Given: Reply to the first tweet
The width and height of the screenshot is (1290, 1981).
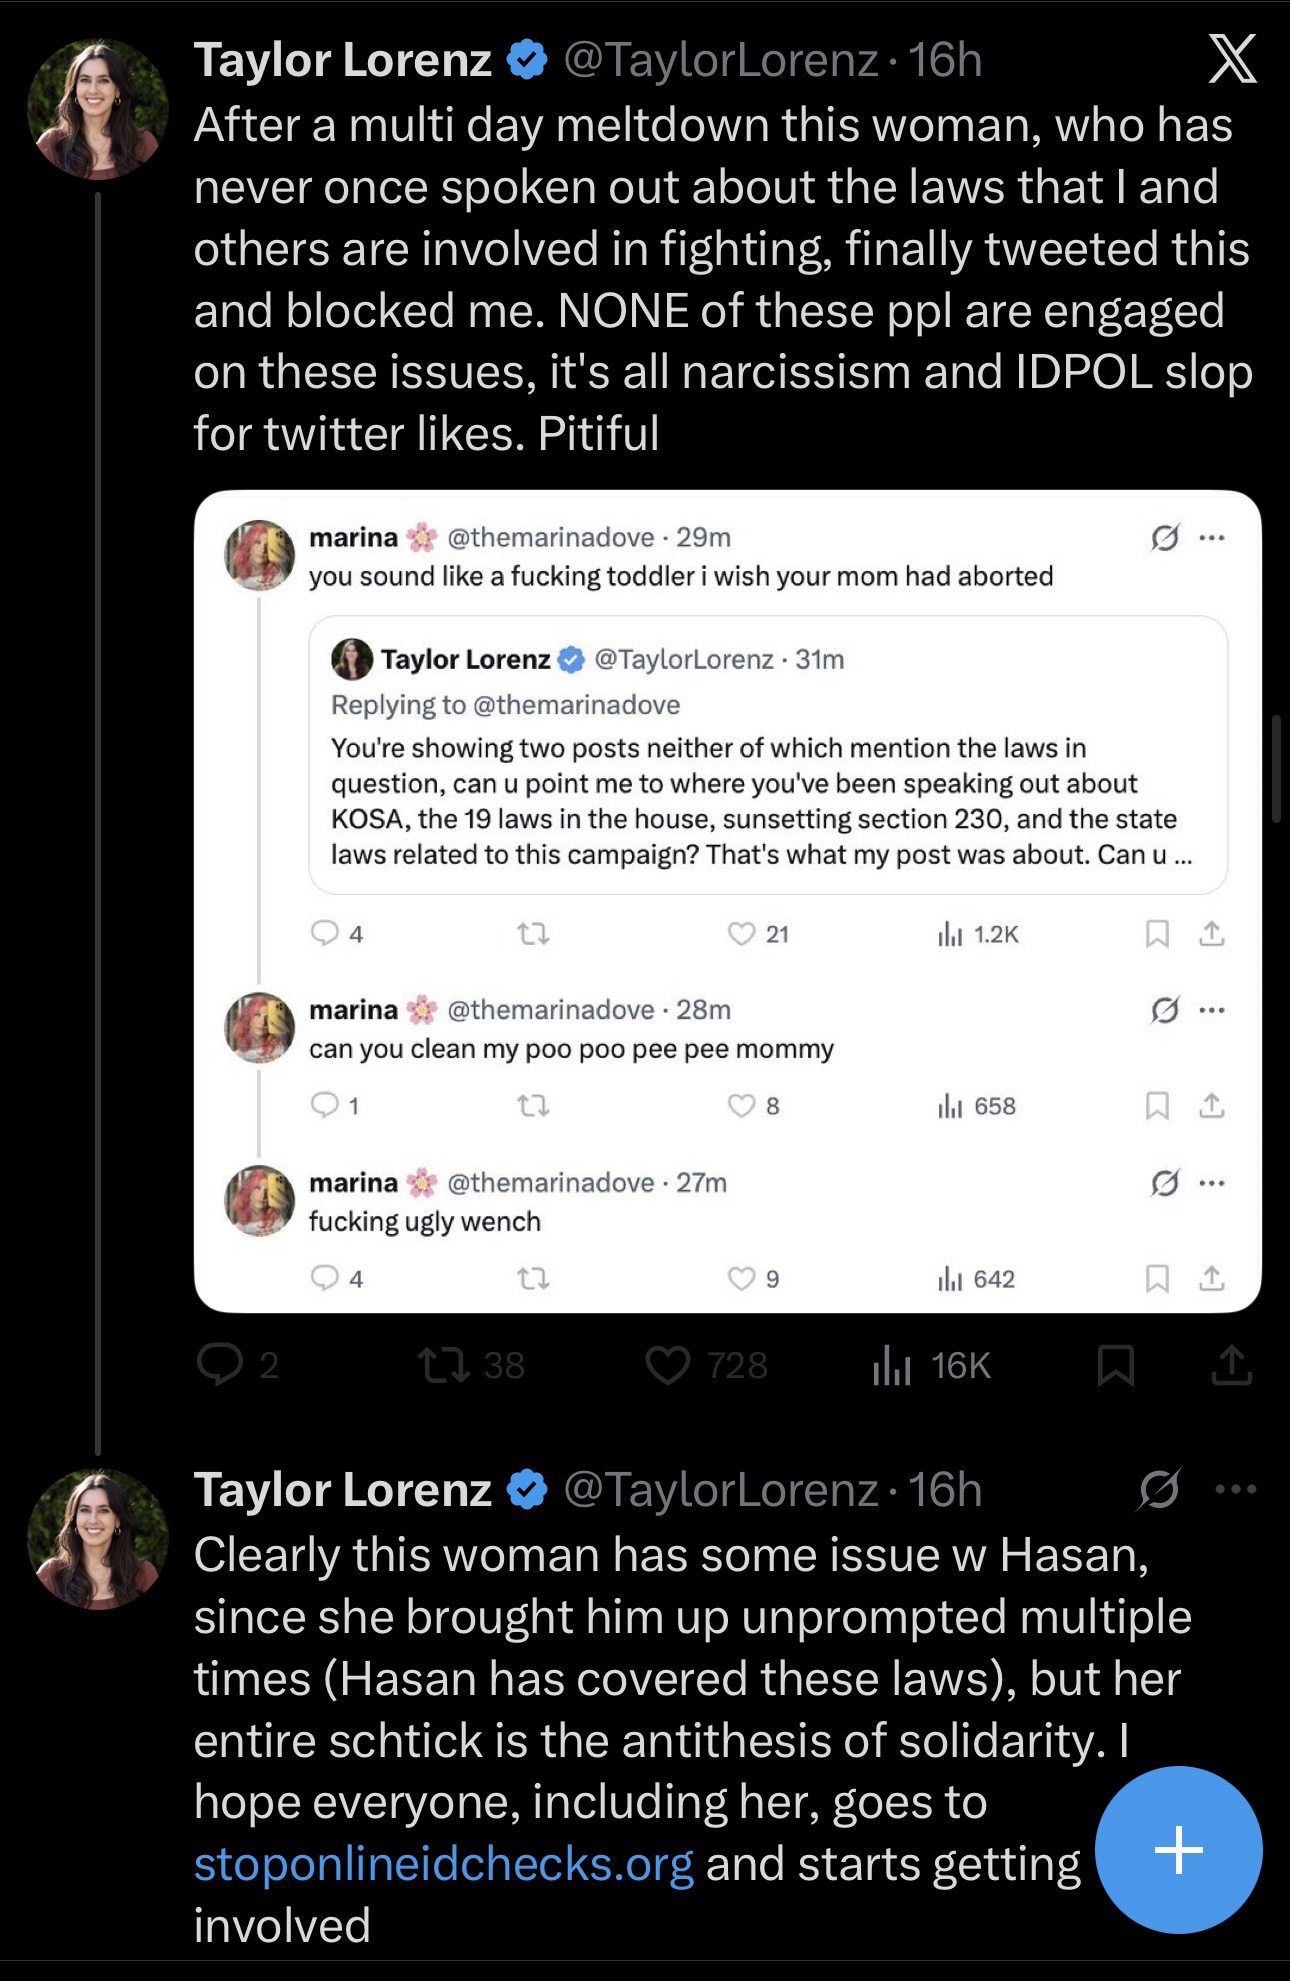Looking at the screenshot, I should [x=219, y=1365].
